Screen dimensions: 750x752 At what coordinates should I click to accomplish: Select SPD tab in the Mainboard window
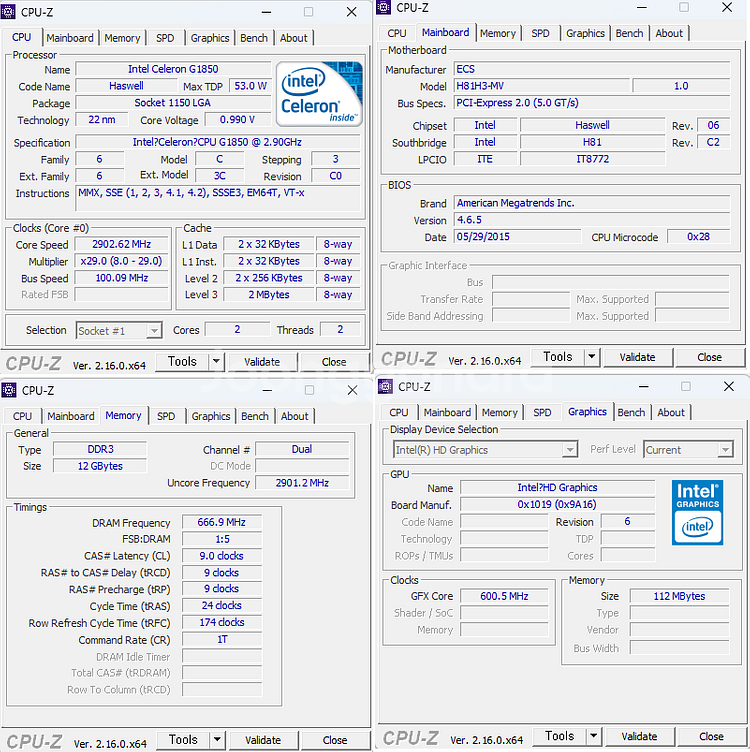(540, 33)
